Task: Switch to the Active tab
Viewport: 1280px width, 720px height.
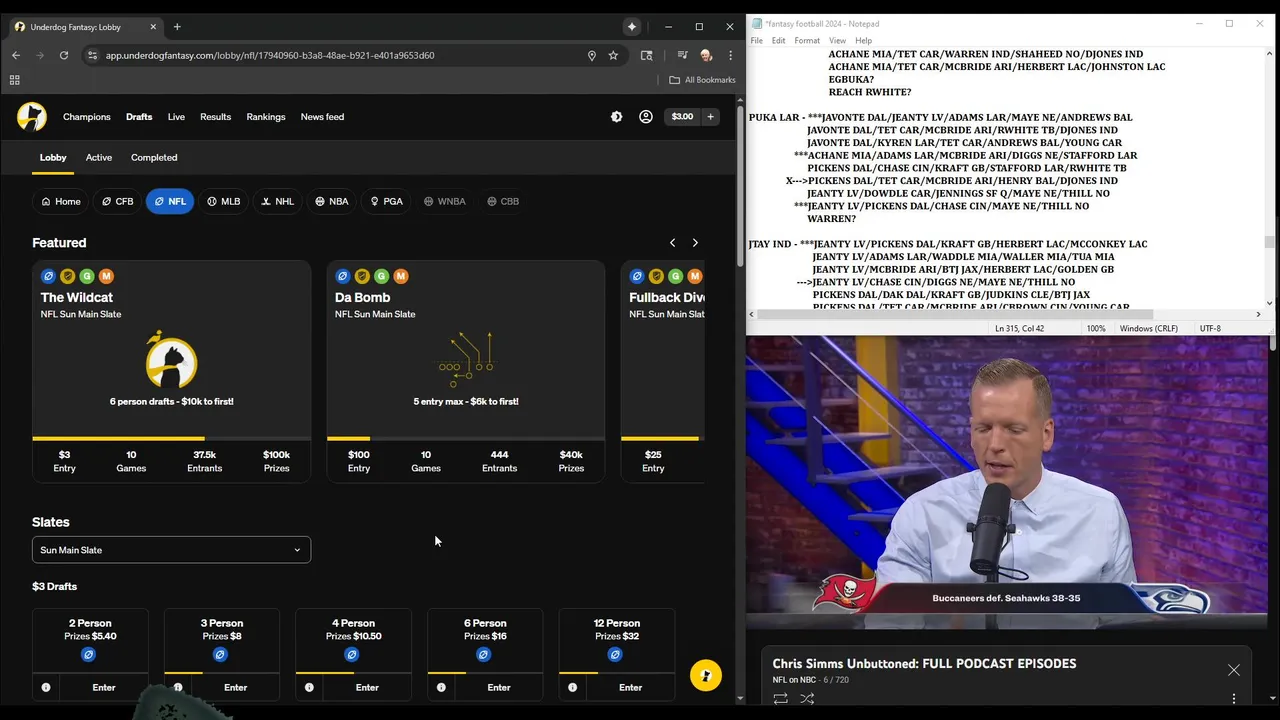Action: click(99, 157)
